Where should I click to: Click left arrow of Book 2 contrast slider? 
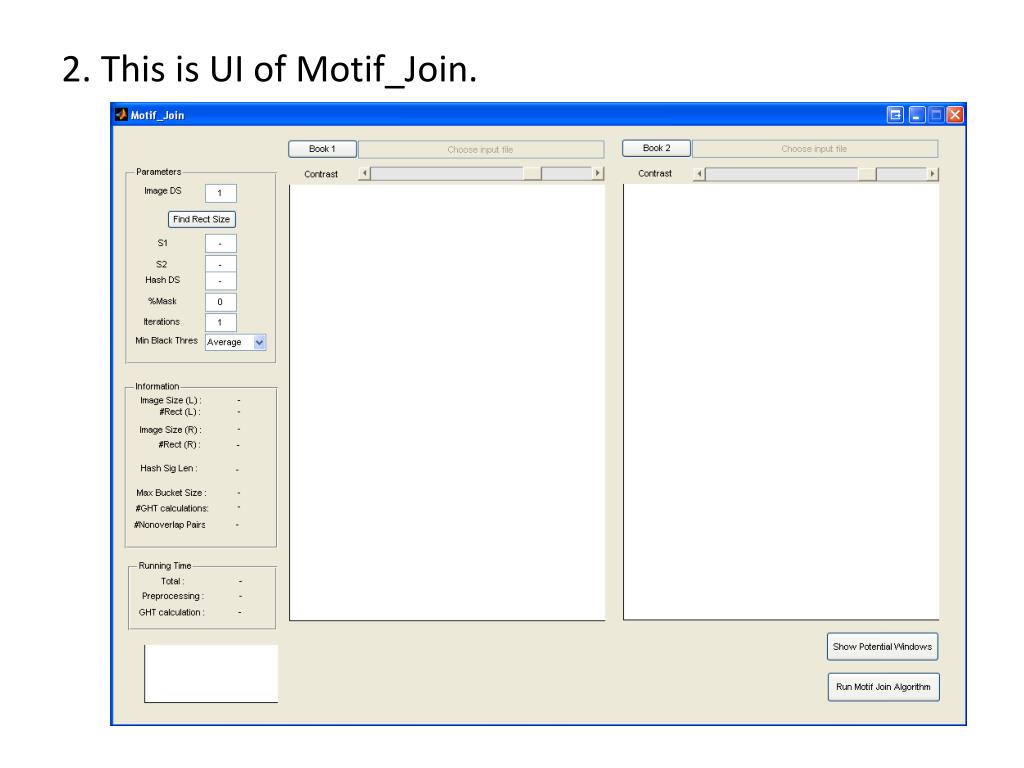coord(699,174)
